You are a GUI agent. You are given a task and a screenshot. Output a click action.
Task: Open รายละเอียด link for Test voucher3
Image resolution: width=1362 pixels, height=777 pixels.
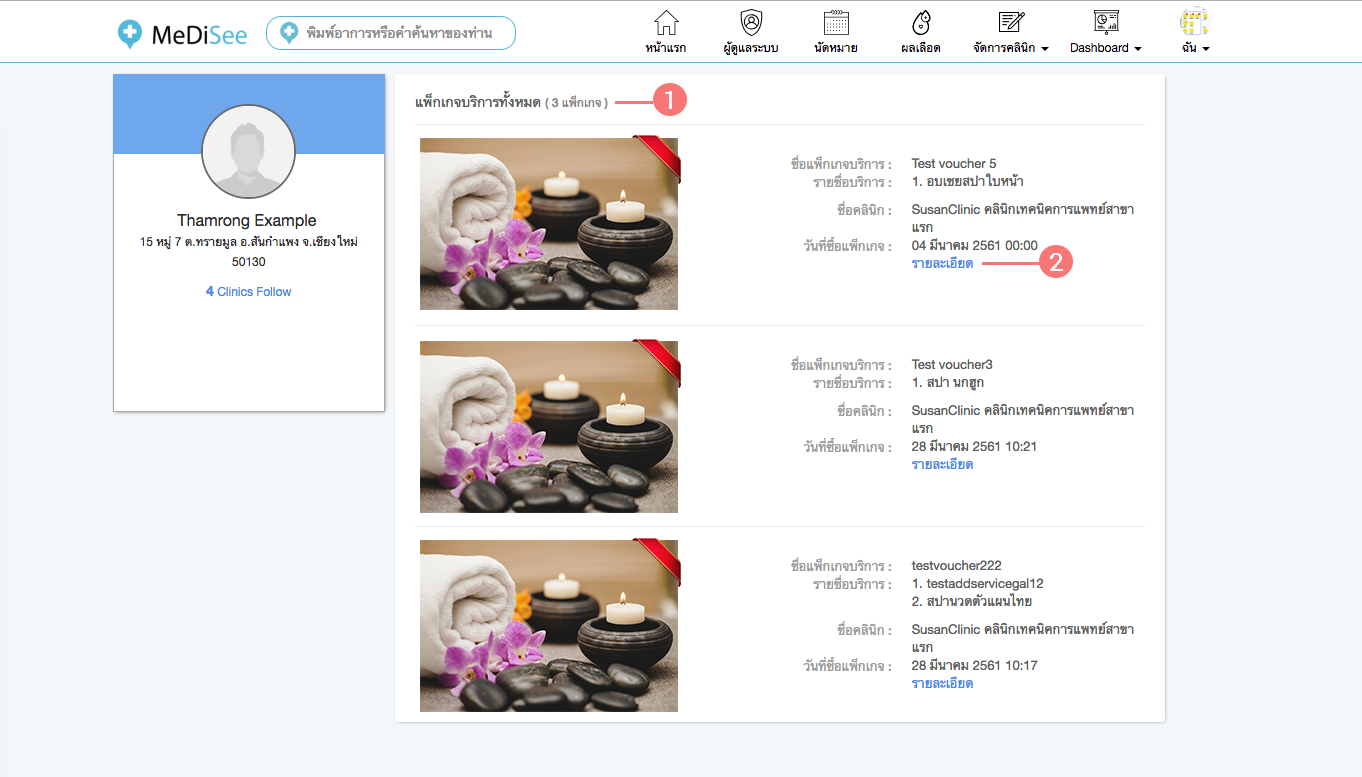(x=942, y=465)
